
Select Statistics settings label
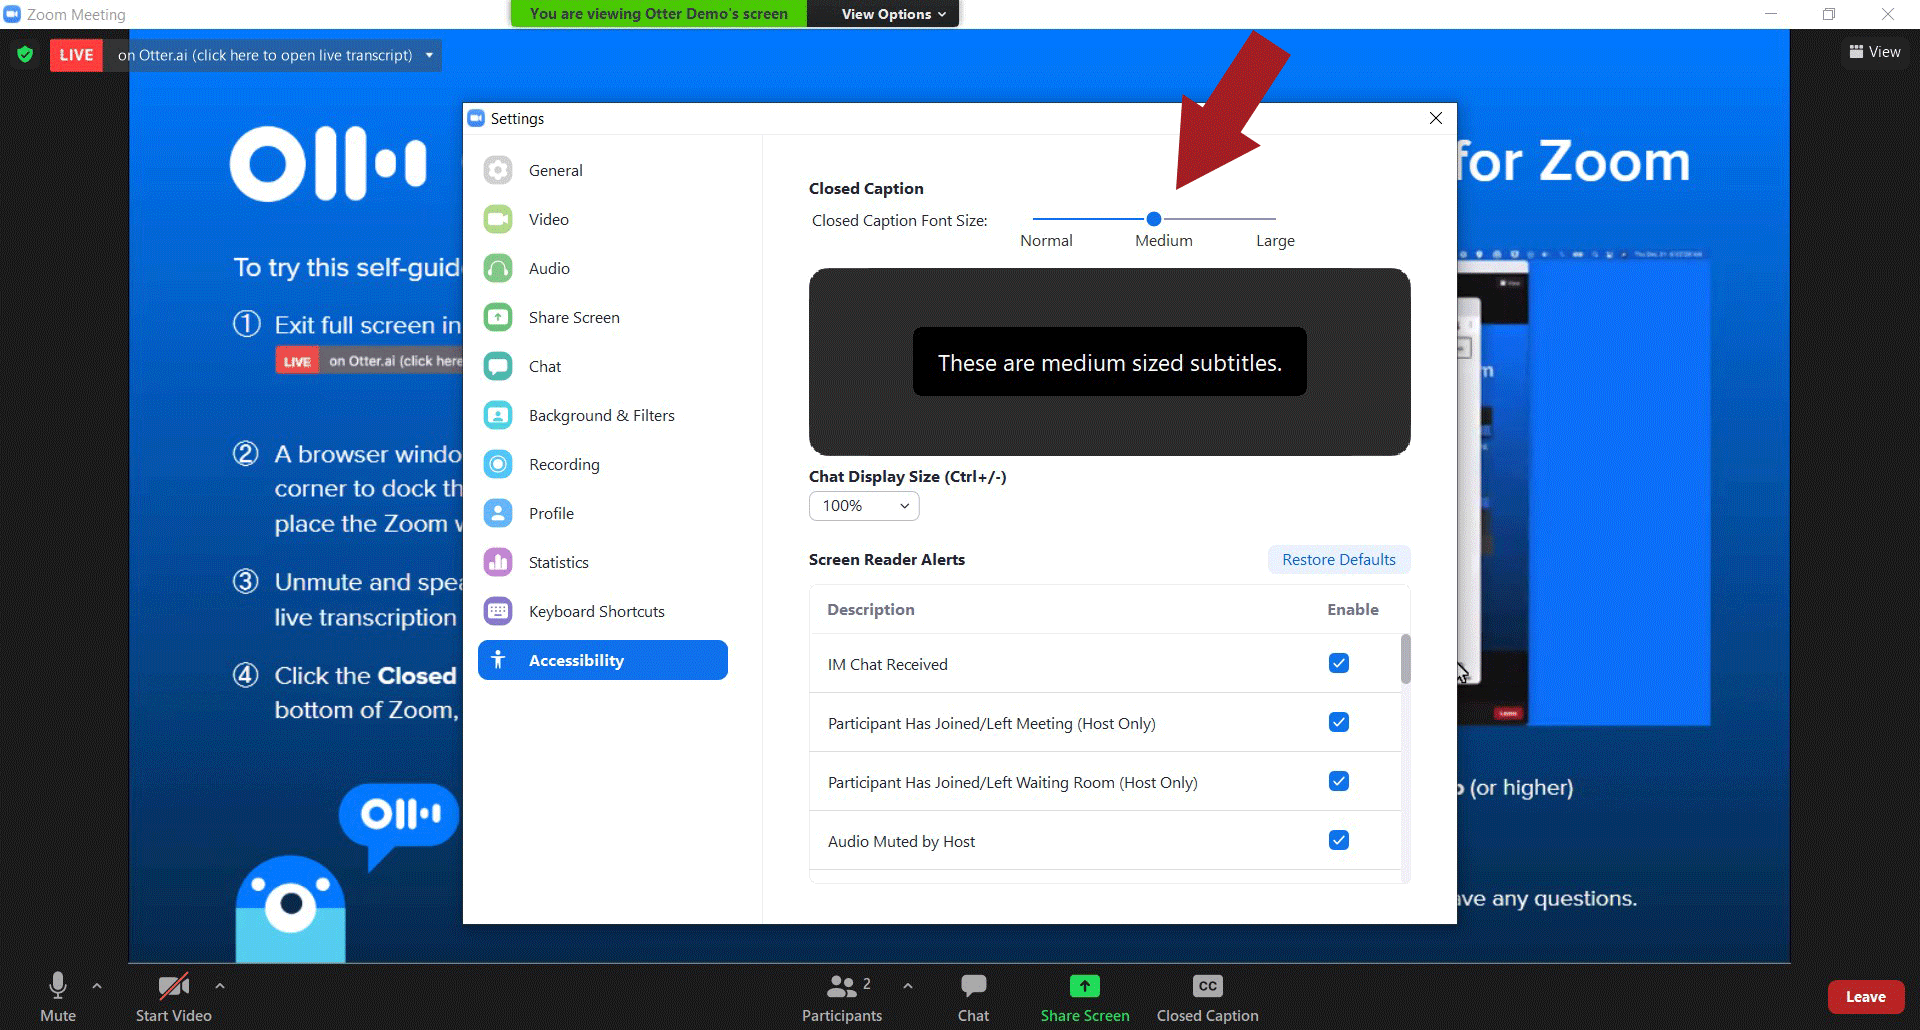click(558, 562)
